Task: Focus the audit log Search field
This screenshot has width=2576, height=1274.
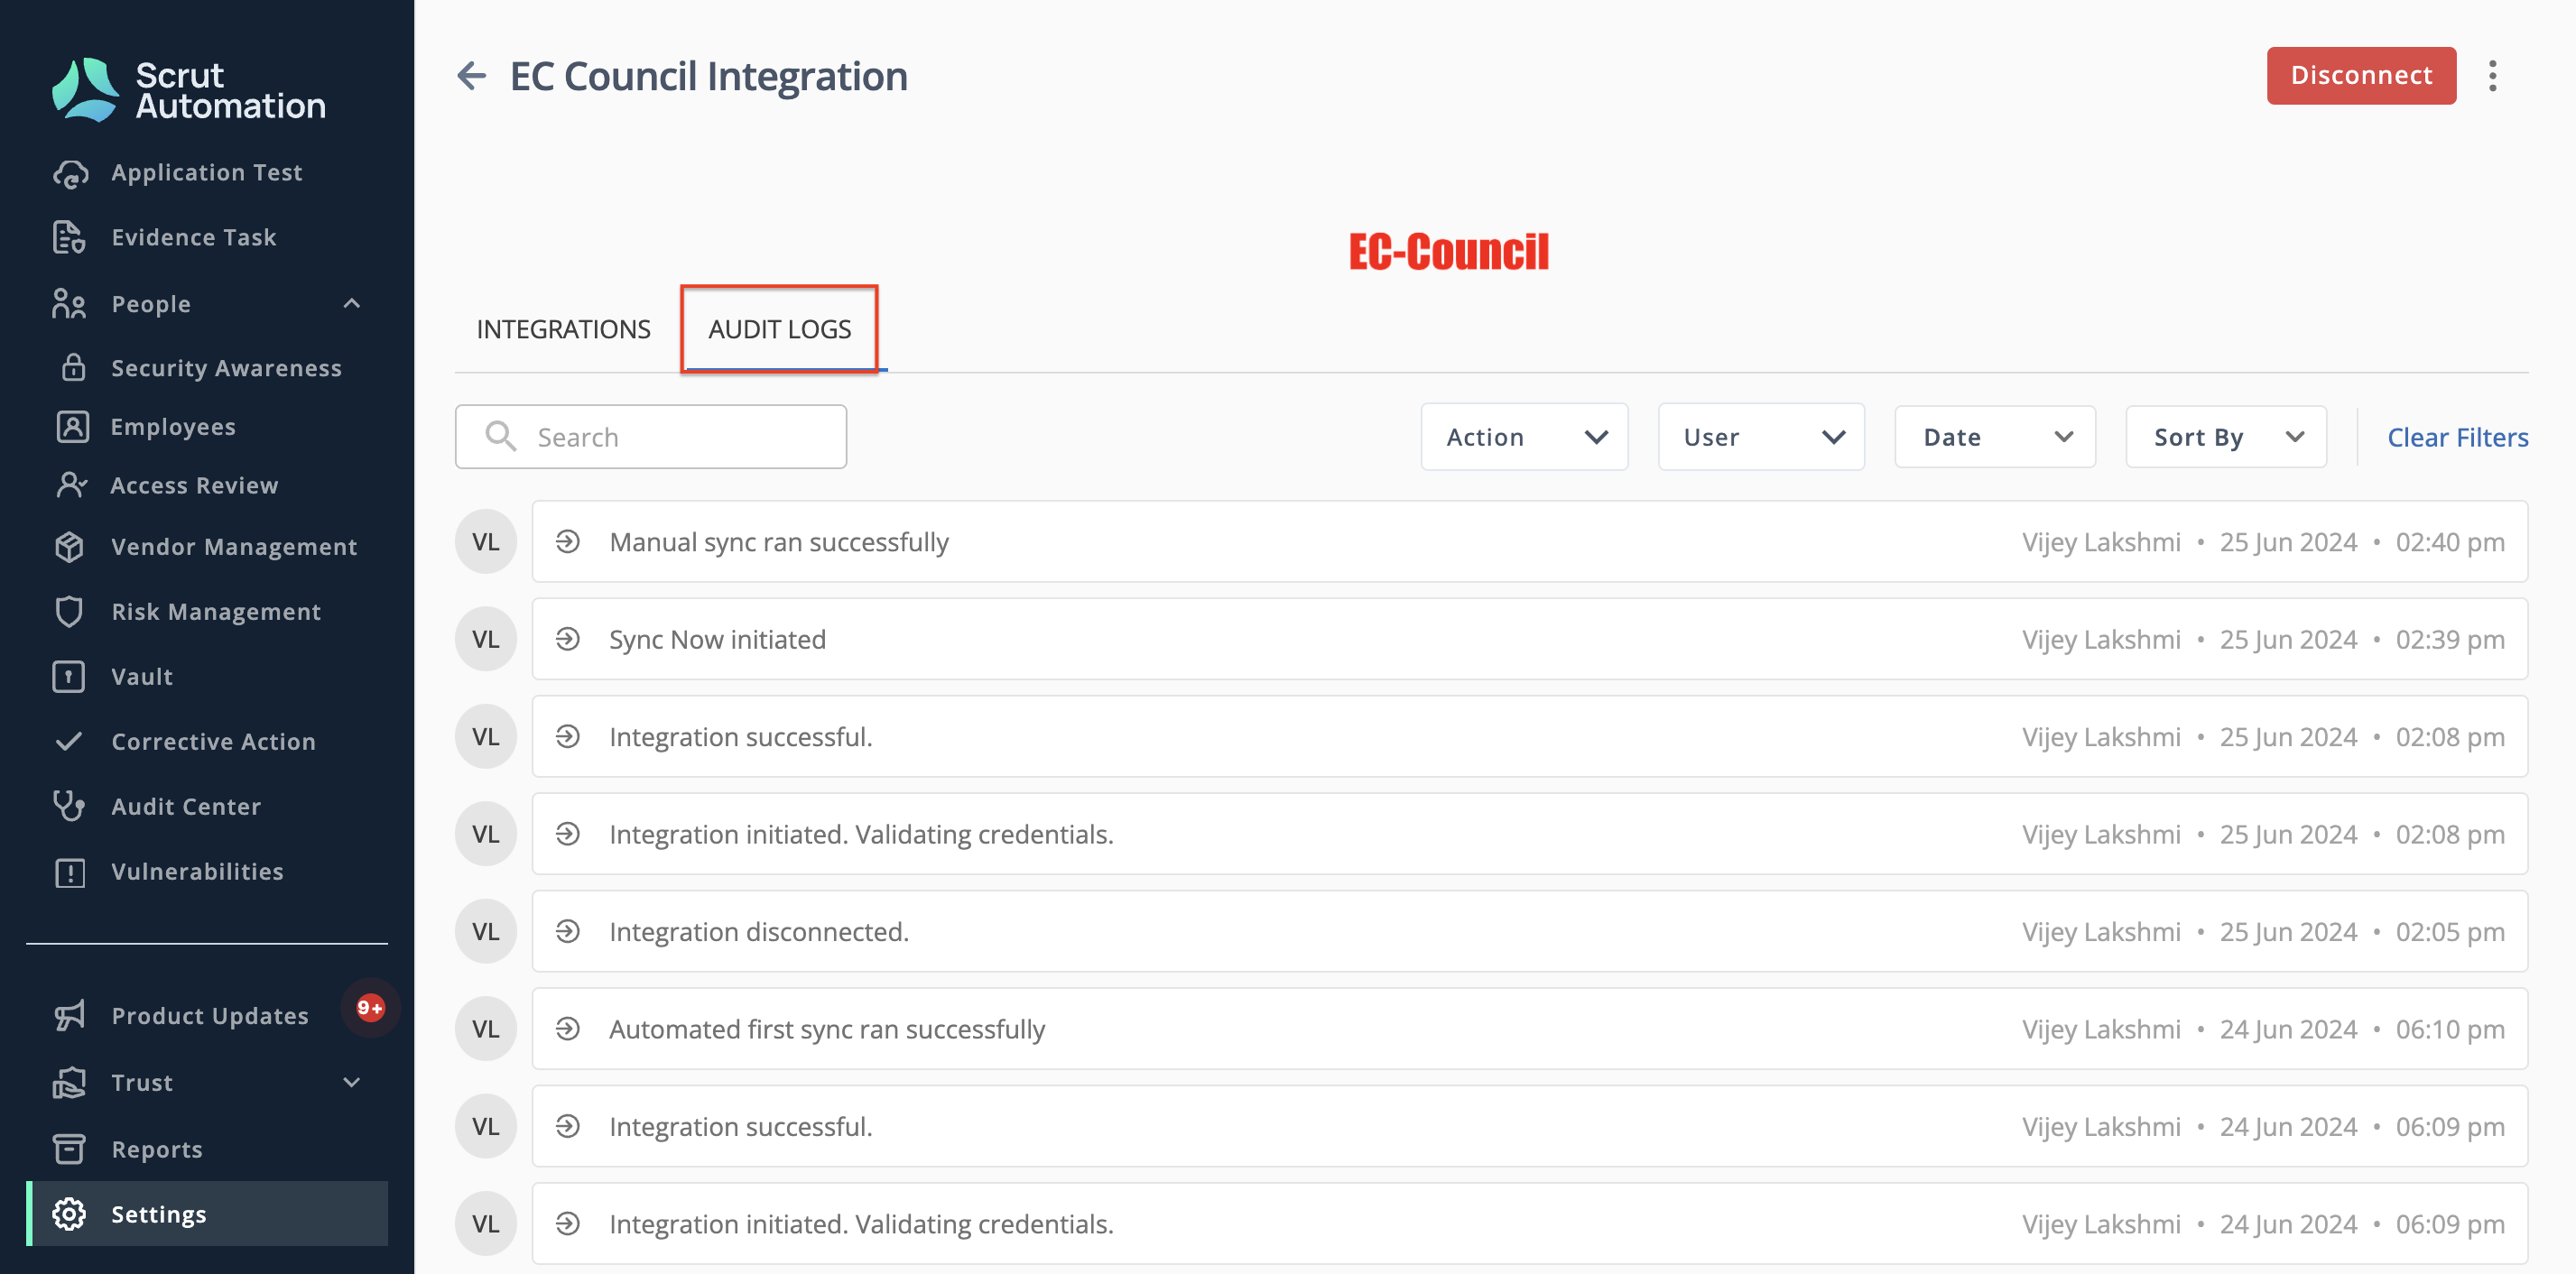Action: [x=651, y=436]
